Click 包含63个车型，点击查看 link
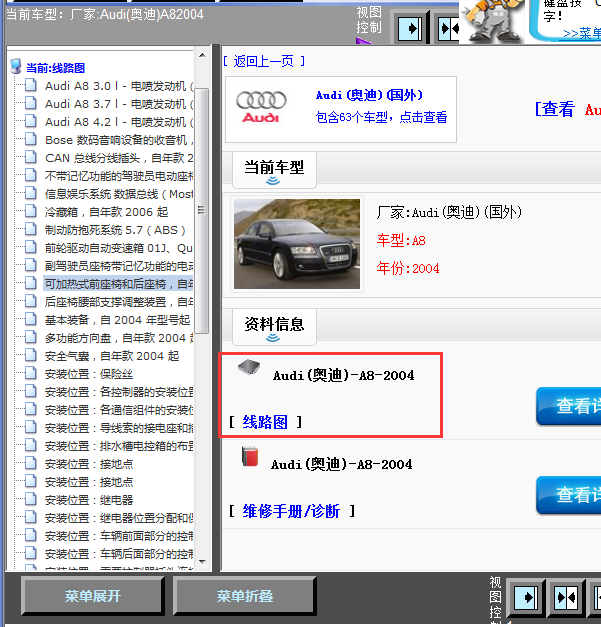 coord(381,117)
